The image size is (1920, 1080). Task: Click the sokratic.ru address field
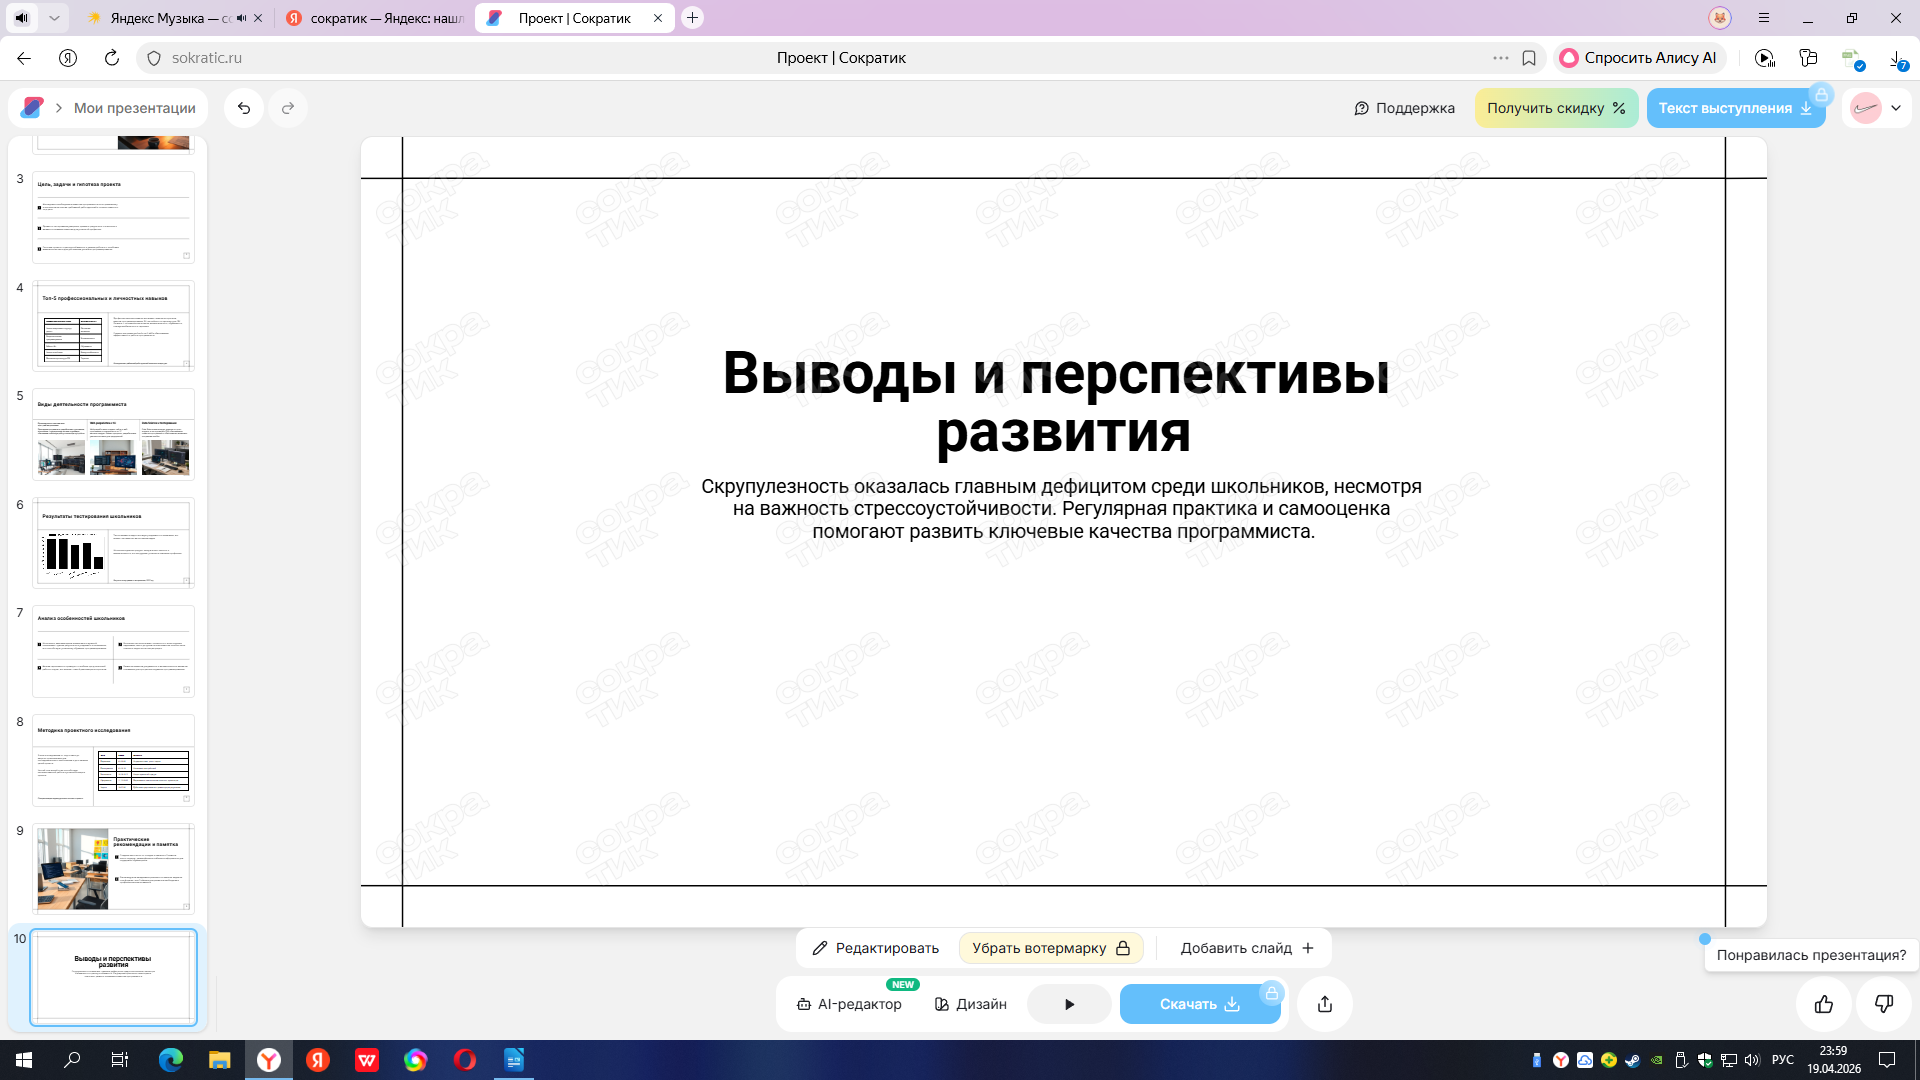[207, 58]
